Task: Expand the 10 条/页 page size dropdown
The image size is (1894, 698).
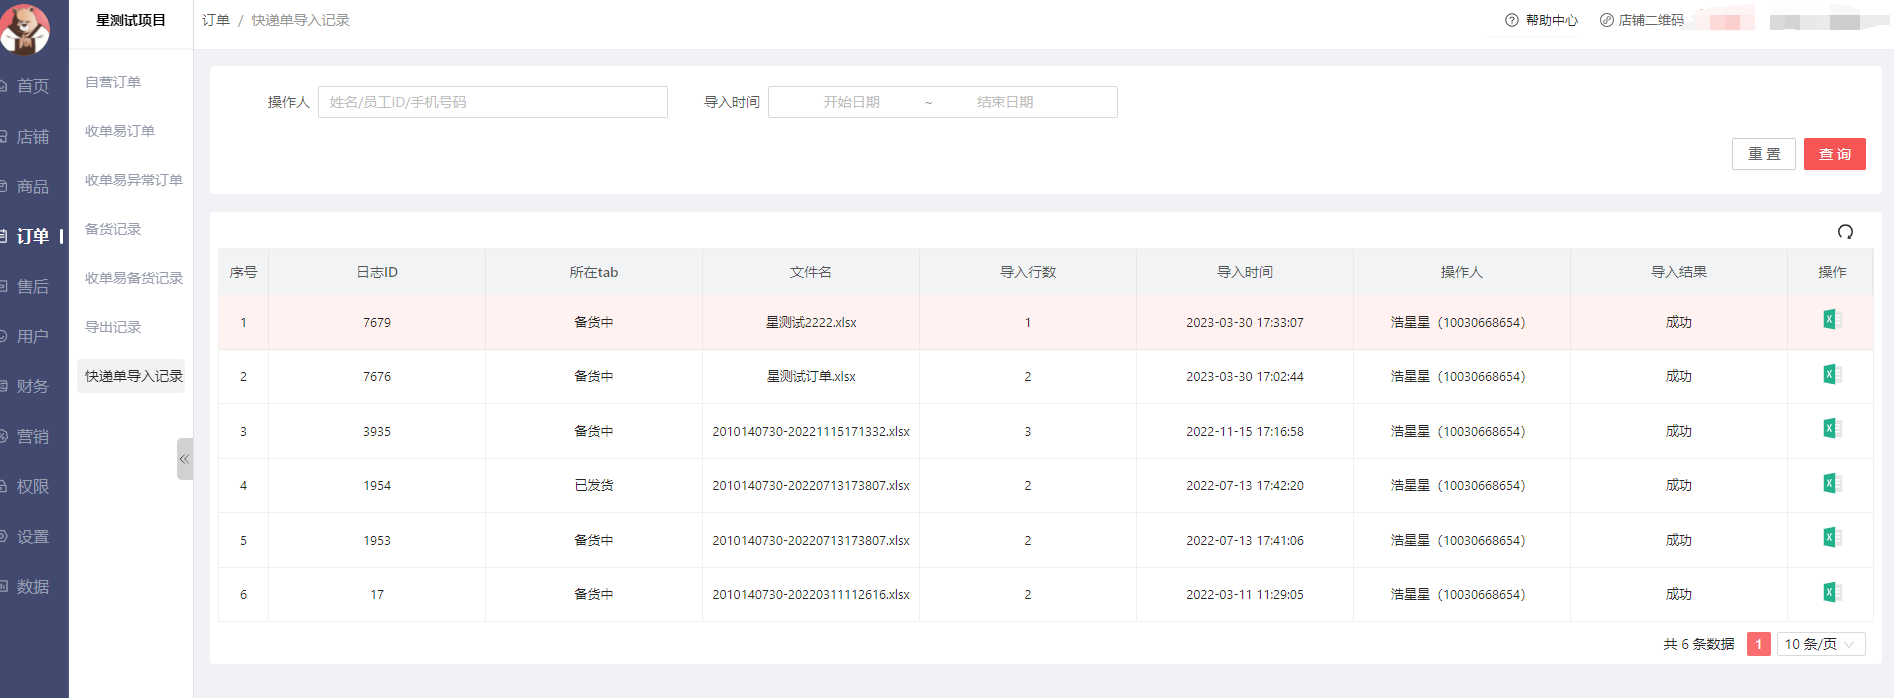Action: [1820, 644]
